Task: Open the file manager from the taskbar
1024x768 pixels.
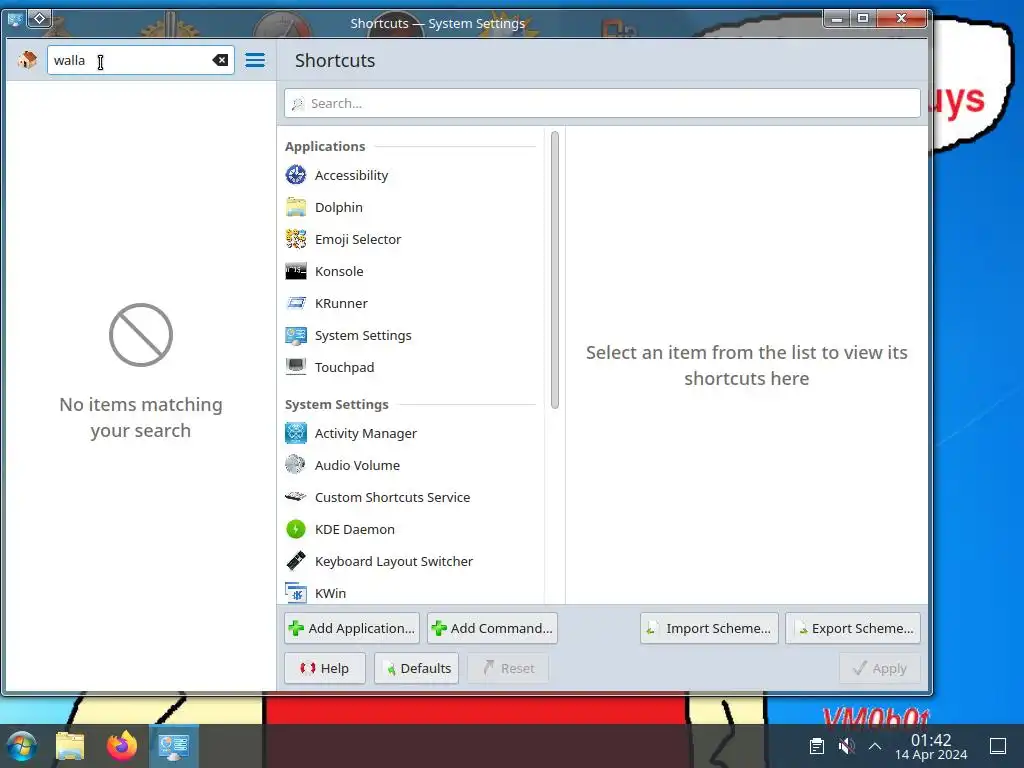Action: tap(70, 746)
